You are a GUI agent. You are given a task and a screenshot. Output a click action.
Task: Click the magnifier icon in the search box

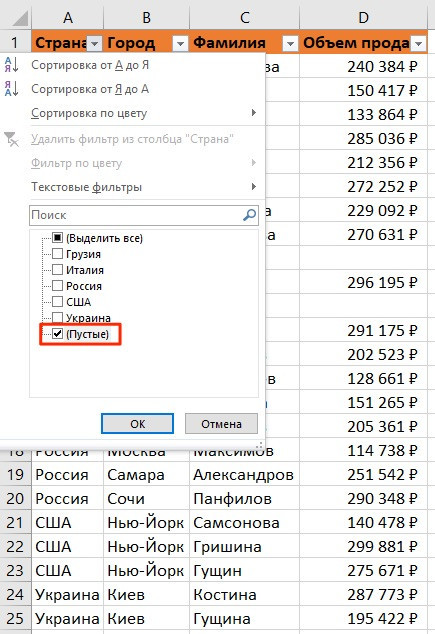click(x=250, y=215)
